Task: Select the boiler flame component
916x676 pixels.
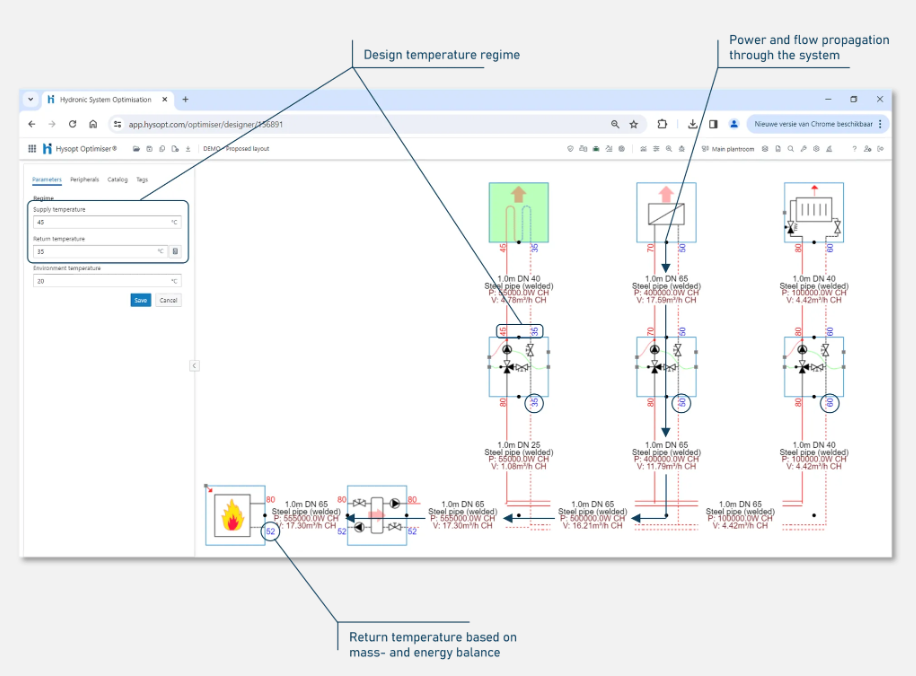Action: coord(235,515)
